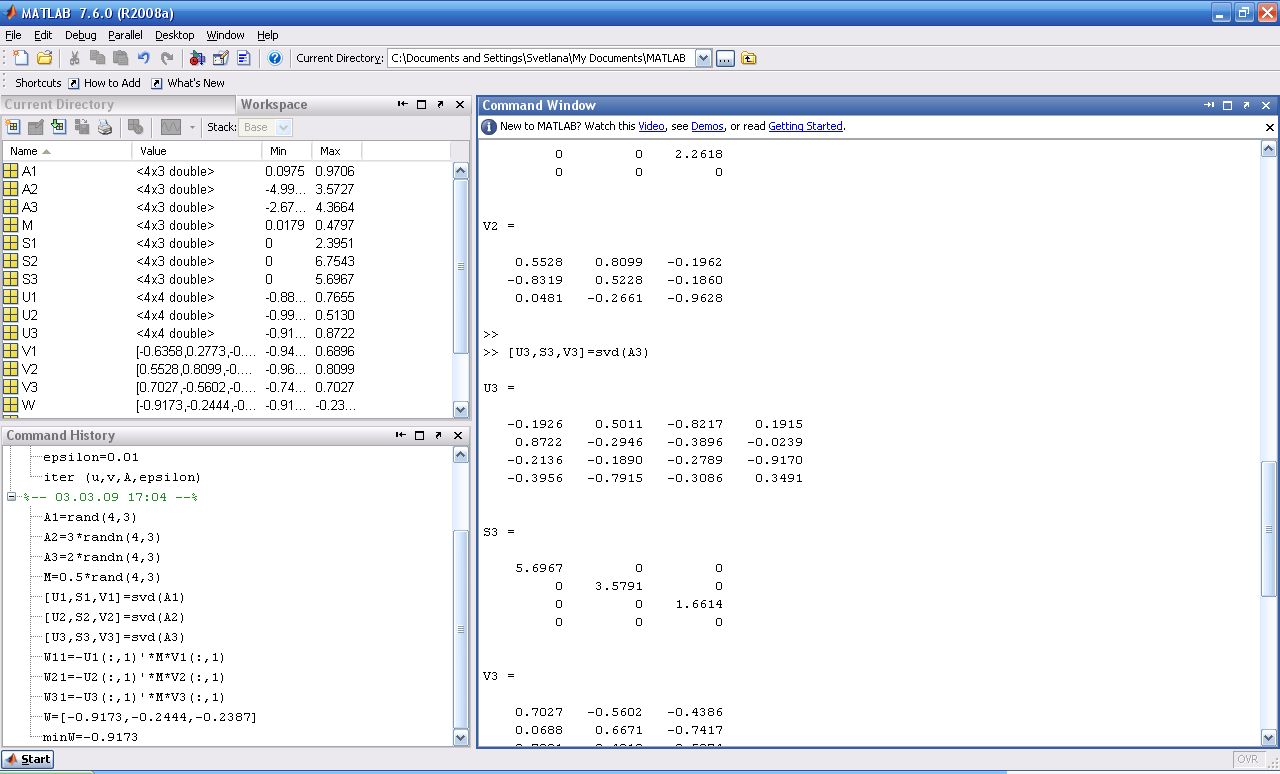Select variable V2 in the Workspace
1280x774 pixels.
coord(228,369)
